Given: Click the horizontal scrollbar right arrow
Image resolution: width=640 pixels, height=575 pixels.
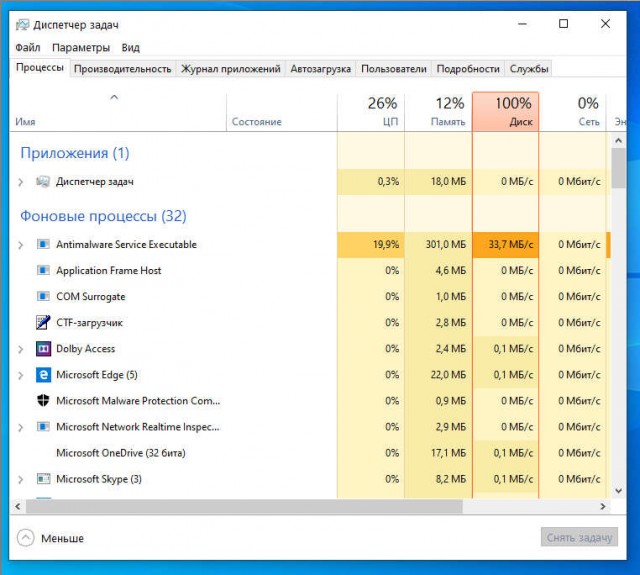Looking at the screenshot, I should 603,506.
